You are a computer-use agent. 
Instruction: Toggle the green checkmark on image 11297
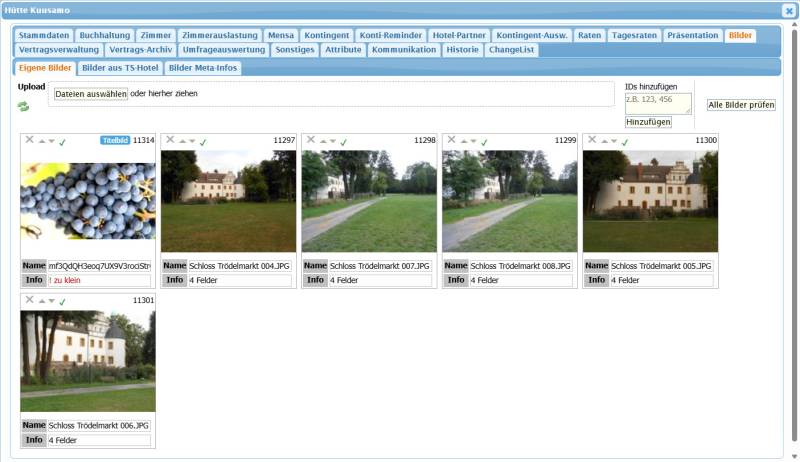click(x=203, y=142)
